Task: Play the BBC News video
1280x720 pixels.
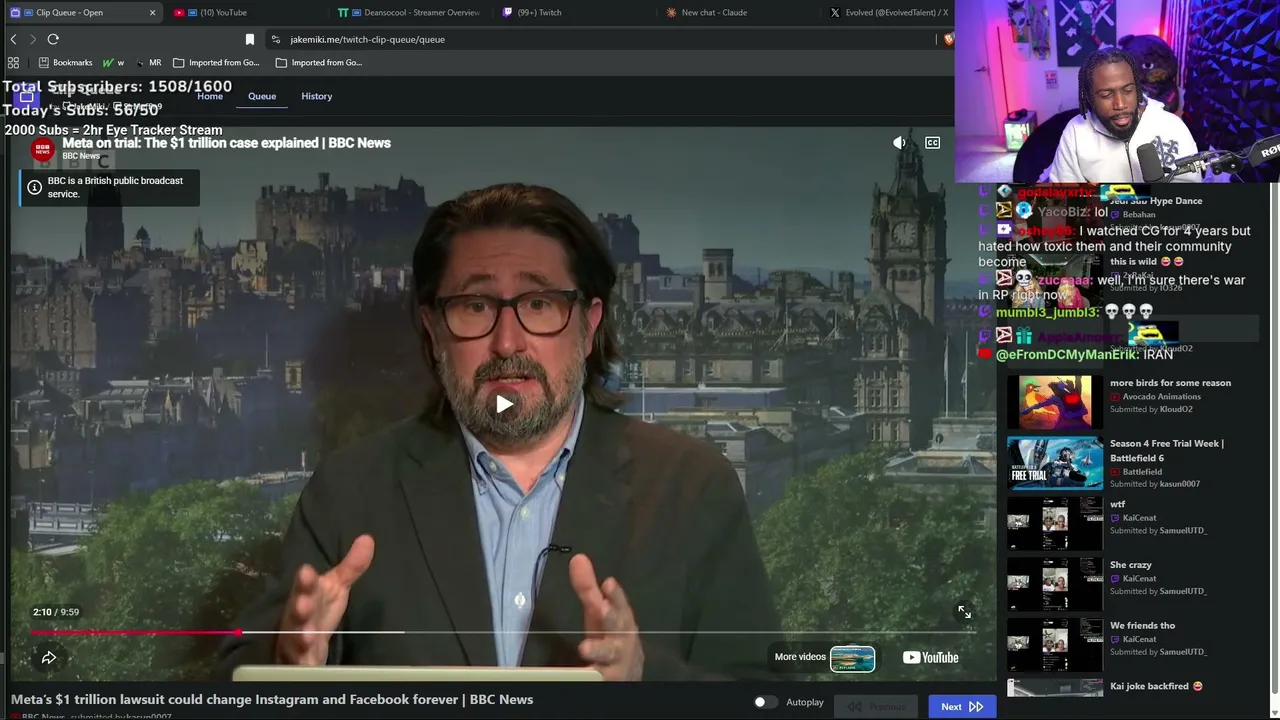Action: pos(504,404)
